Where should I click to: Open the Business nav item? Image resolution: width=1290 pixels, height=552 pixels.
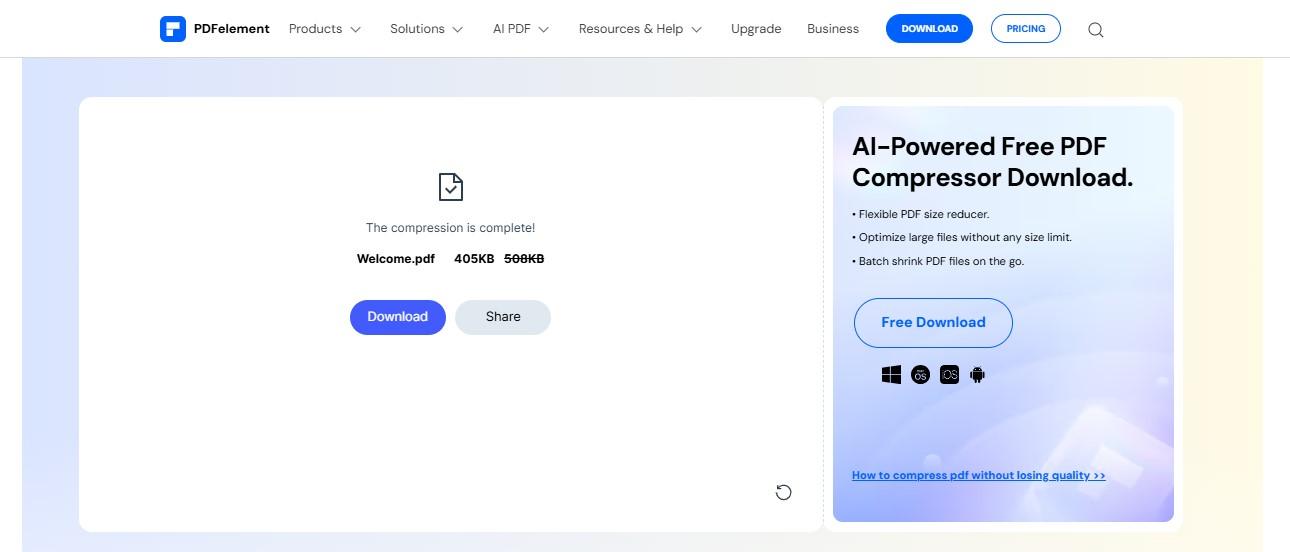[833, 29]
